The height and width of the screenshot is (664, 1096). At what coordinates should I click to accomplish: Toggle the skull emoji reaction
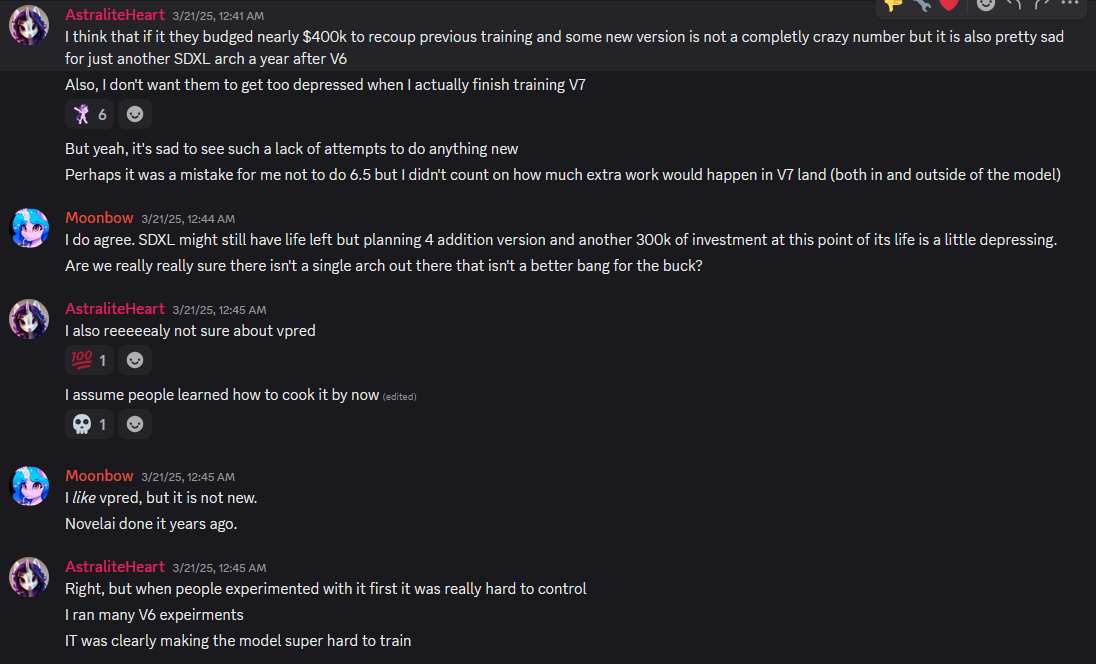pos(89,424)
